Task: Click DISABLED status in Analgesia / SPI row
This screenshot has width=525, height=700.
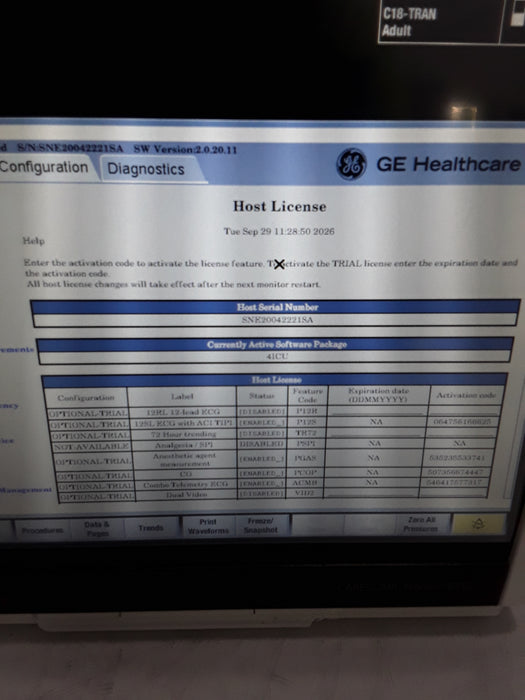Action: (x=262, y=445)
